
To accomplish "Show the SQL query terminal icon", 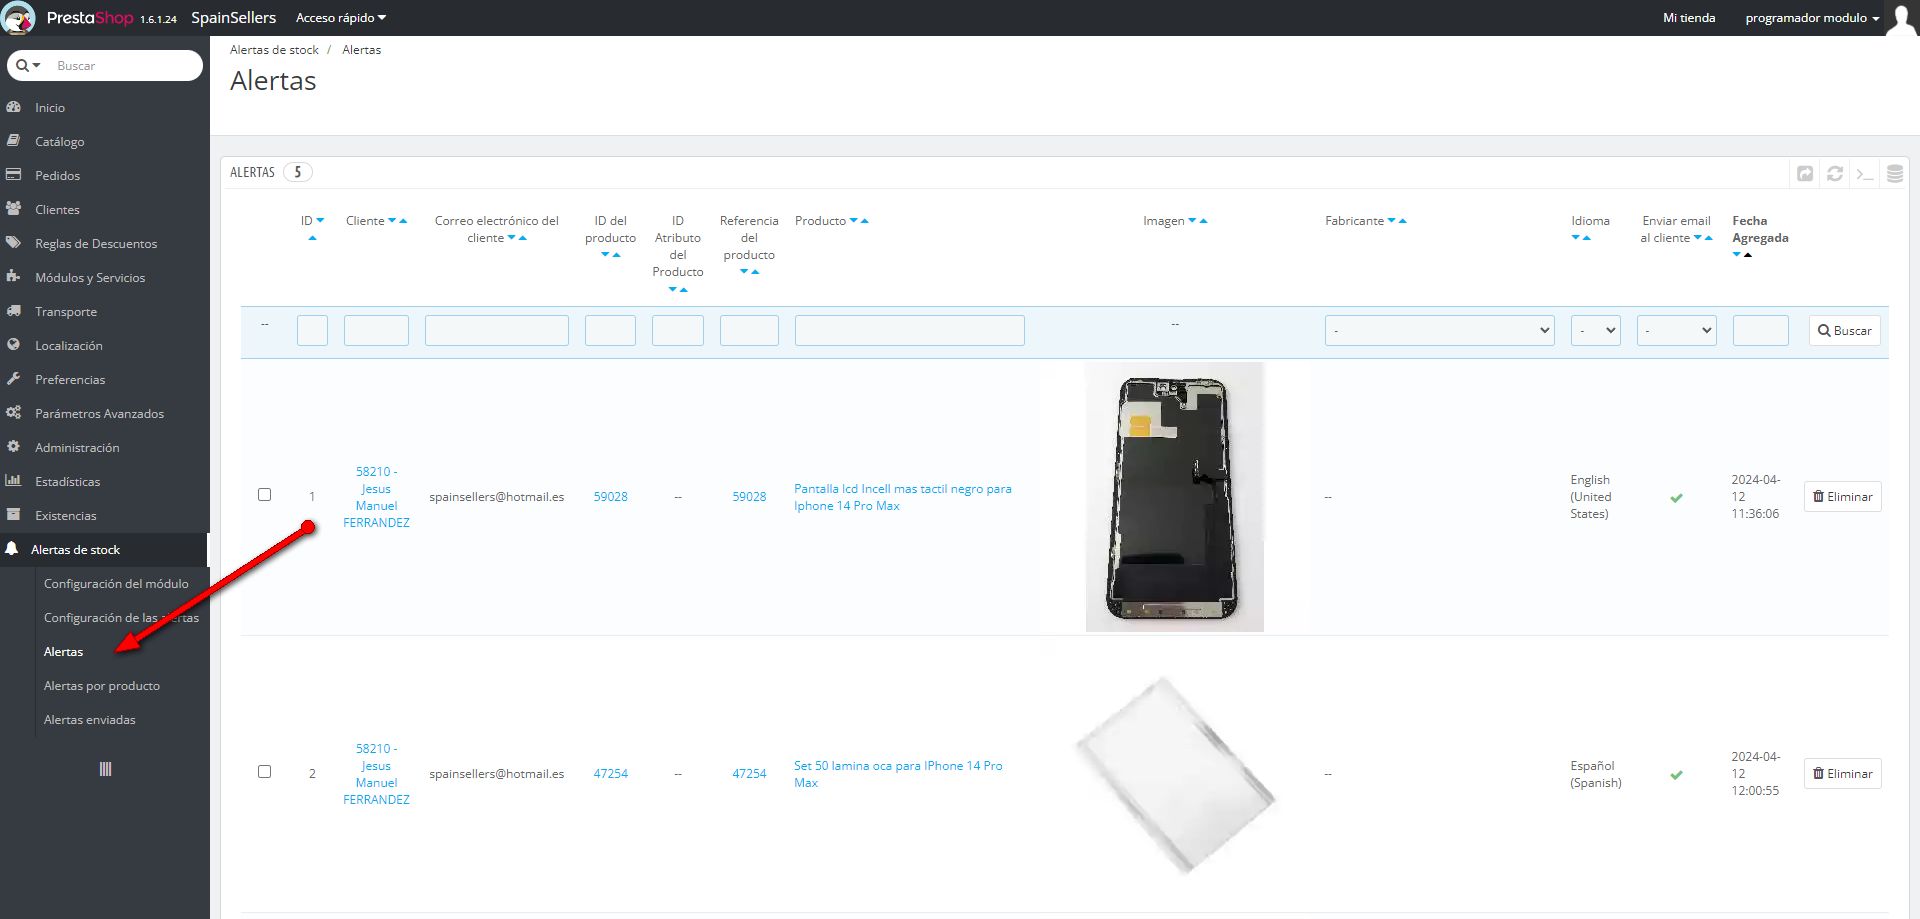I will pyautogui.click(x=1865, y=174).
